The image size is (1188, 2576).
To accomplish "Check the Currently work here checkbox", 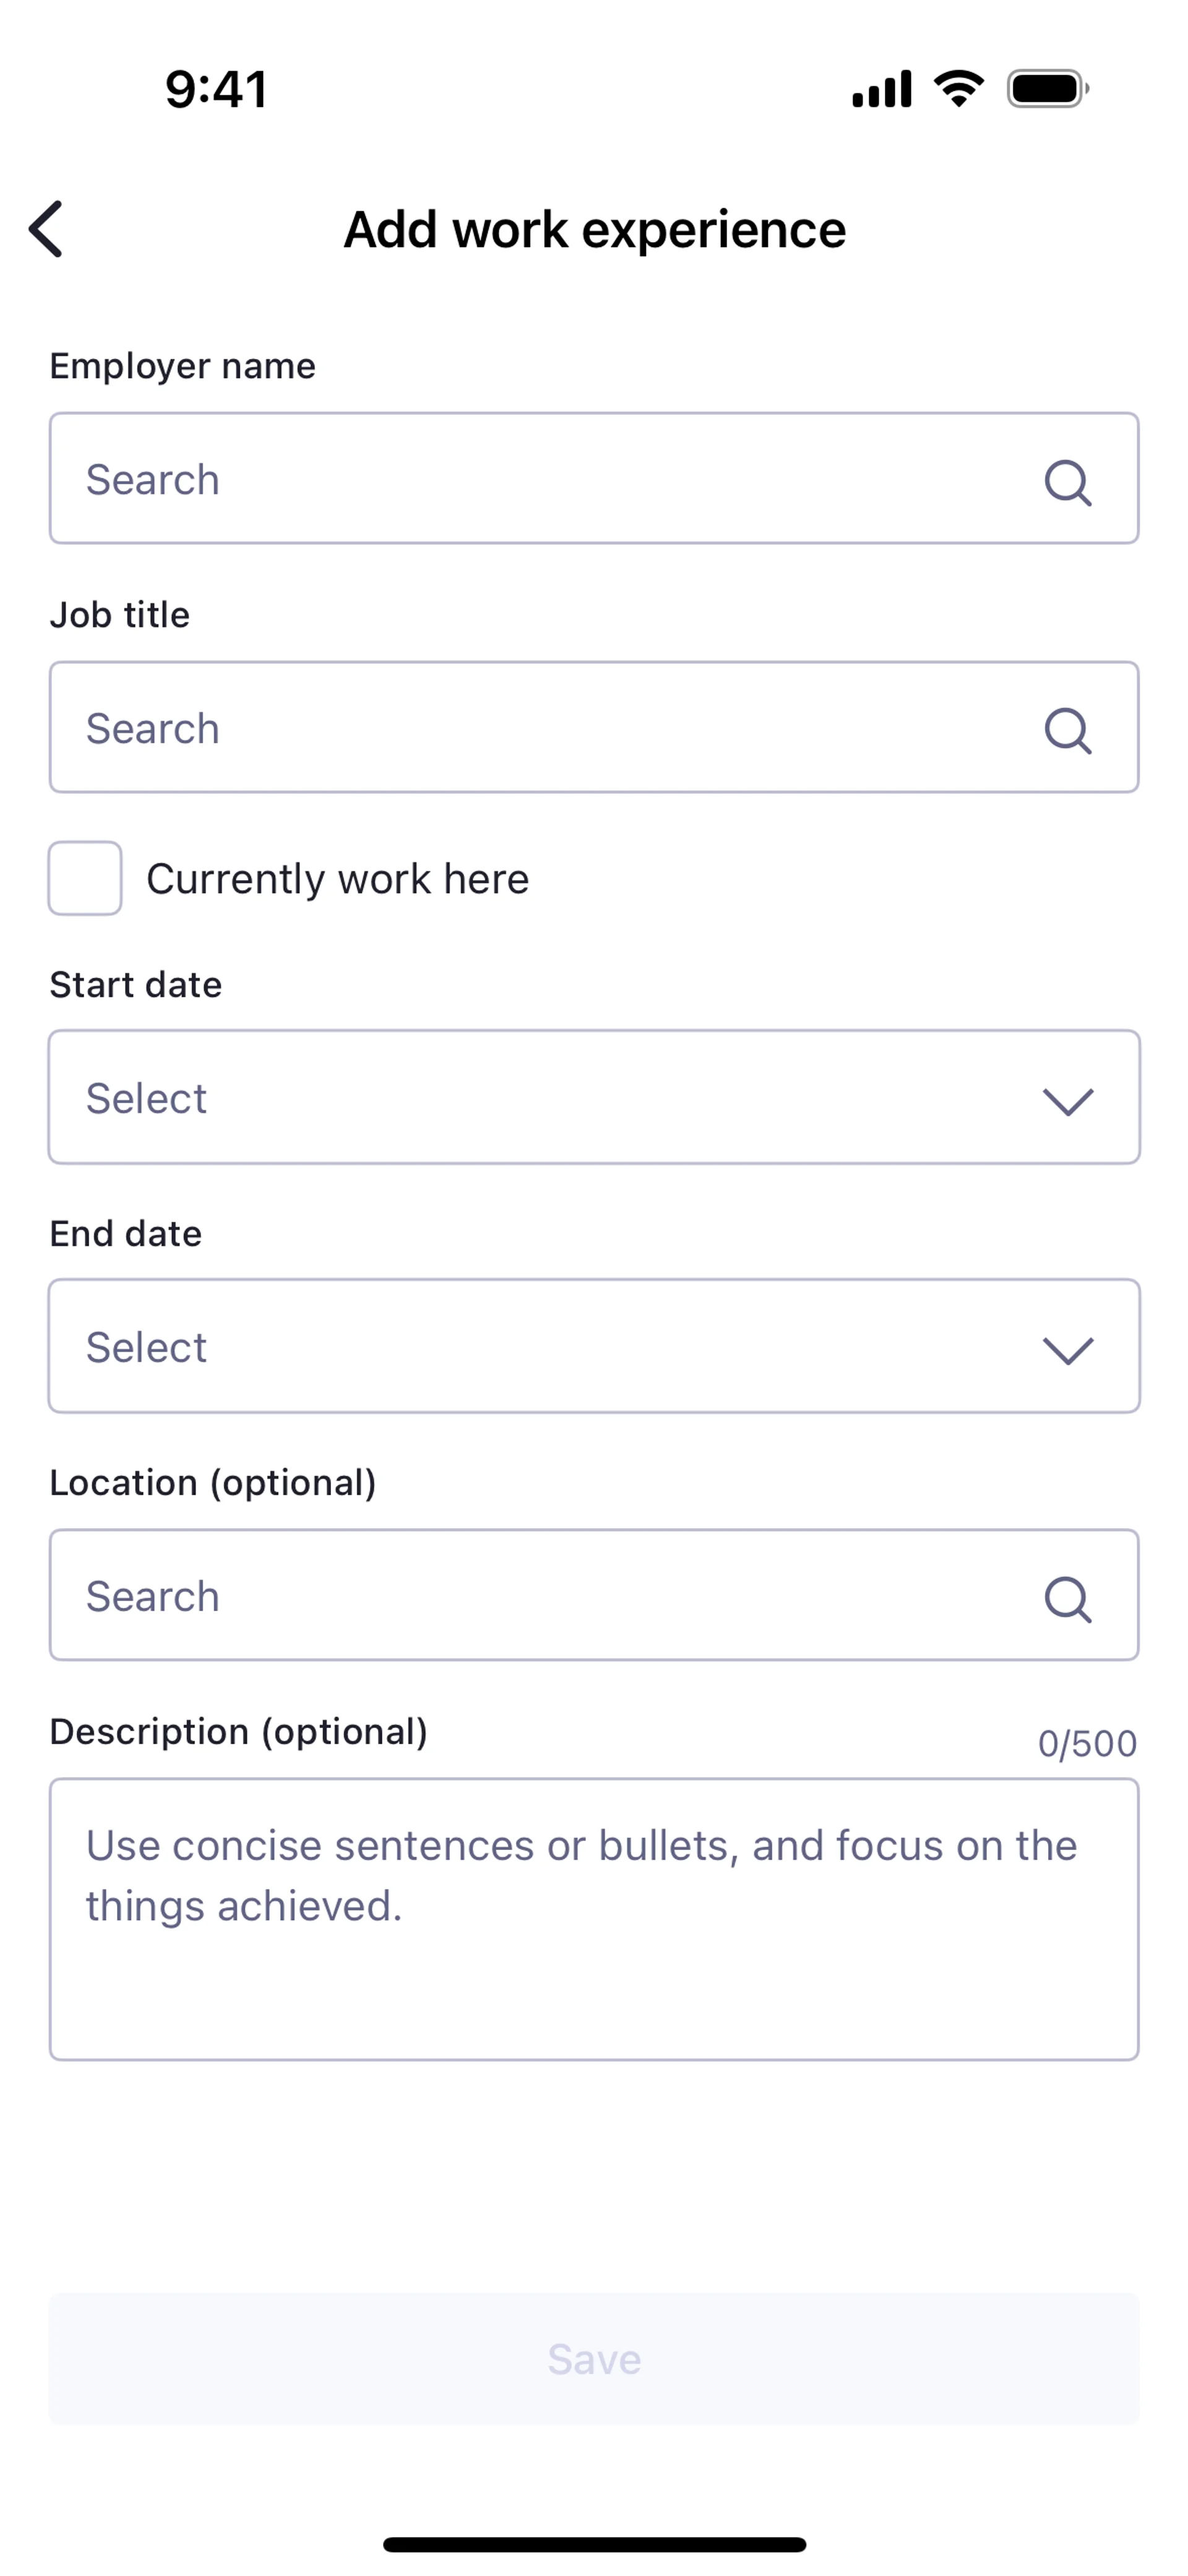I will pyautogui.click(x=85, y=878).
